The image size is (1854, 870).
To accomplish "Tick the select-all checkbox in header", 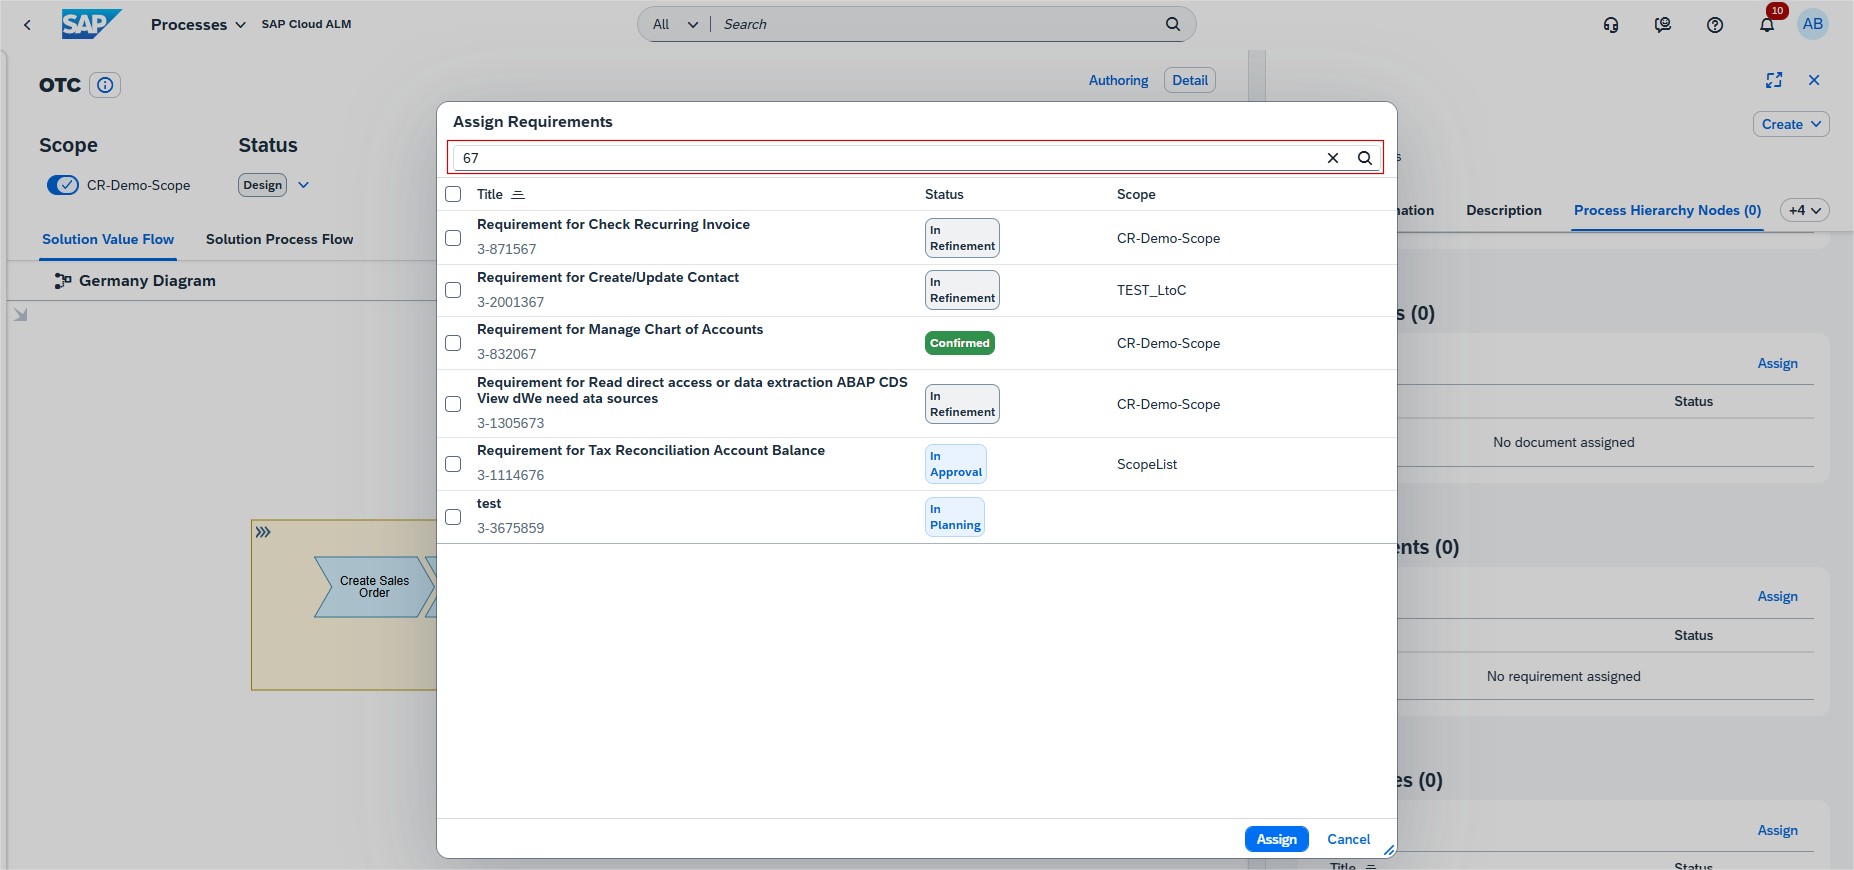I will (x=453, y=194).
